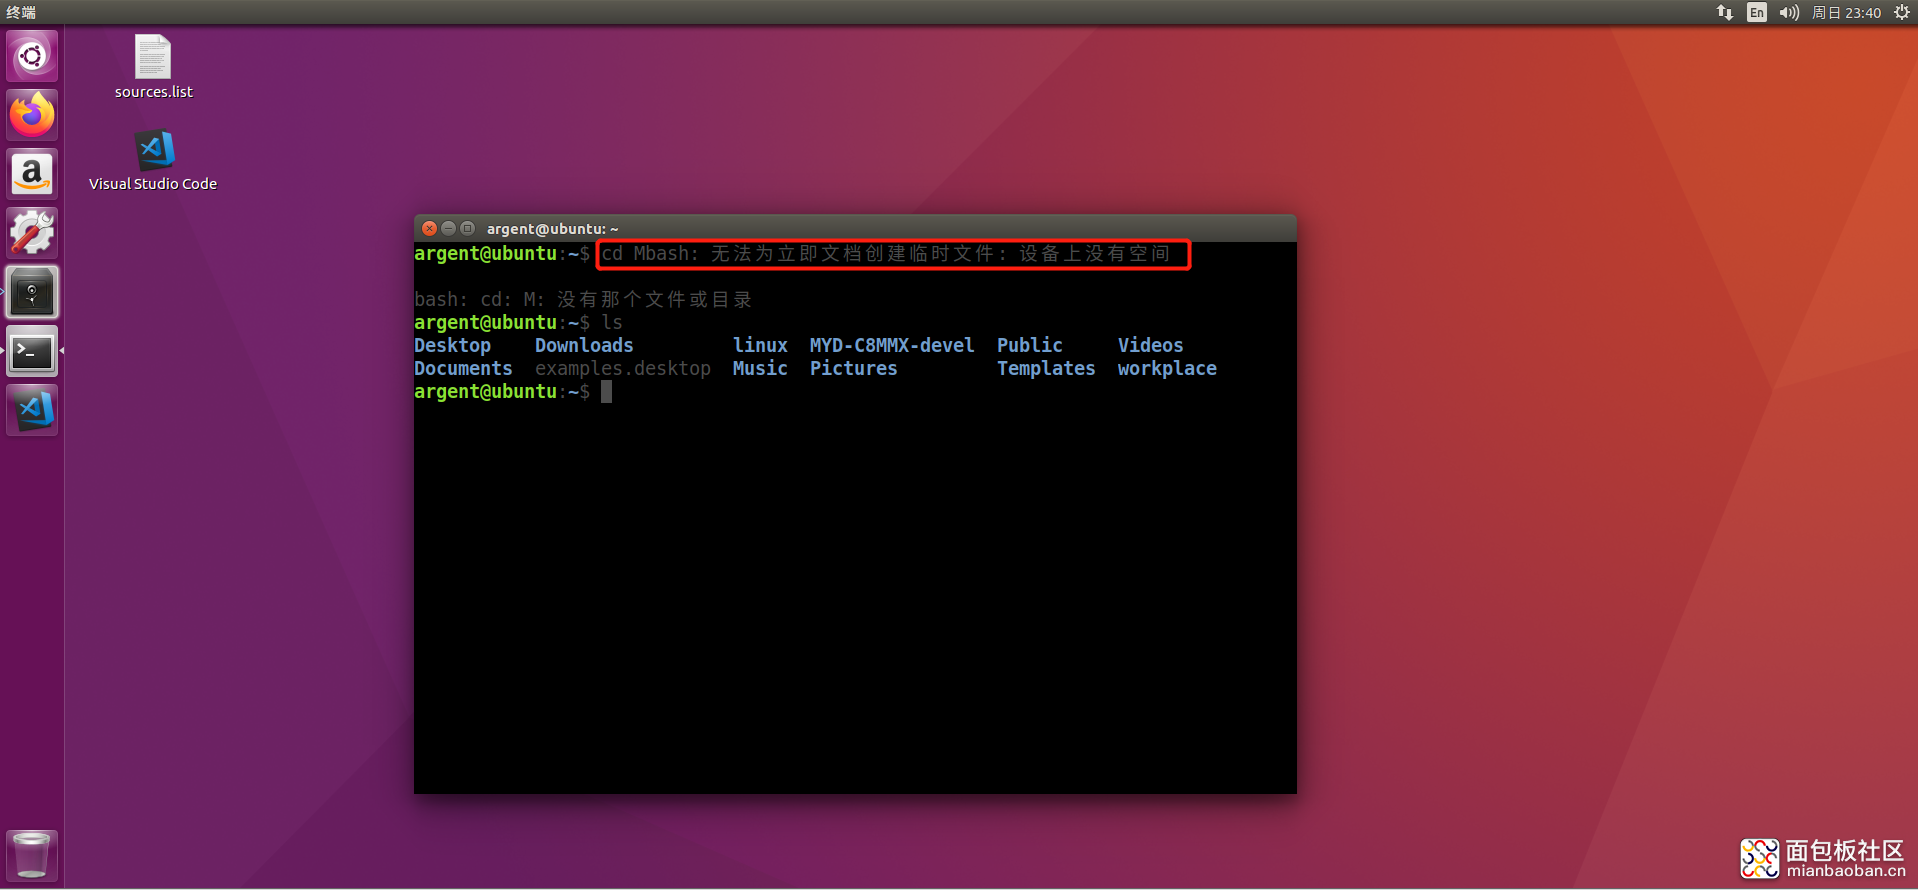
Task: Open the En input method indicator
Action: [x=1757, y=12]
